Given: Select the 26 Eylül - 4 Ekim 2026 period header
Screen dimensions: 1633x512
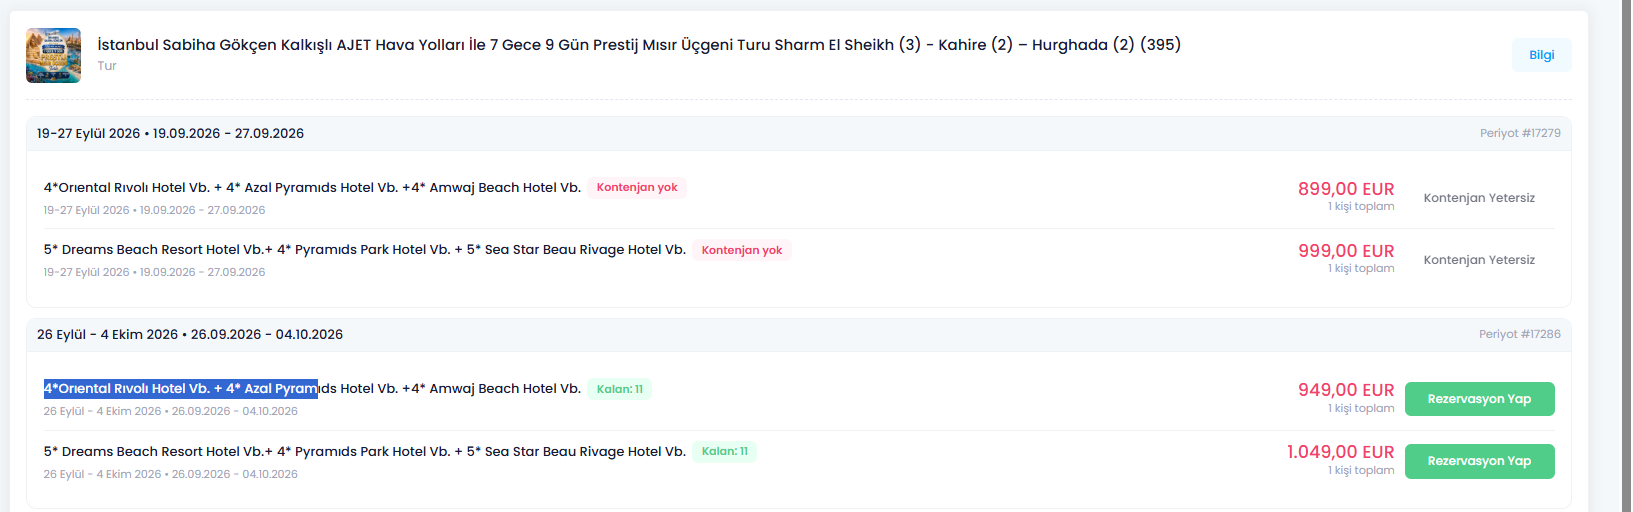Looking at the screenshot, I should pyautogui.click(x=798, y=334).
